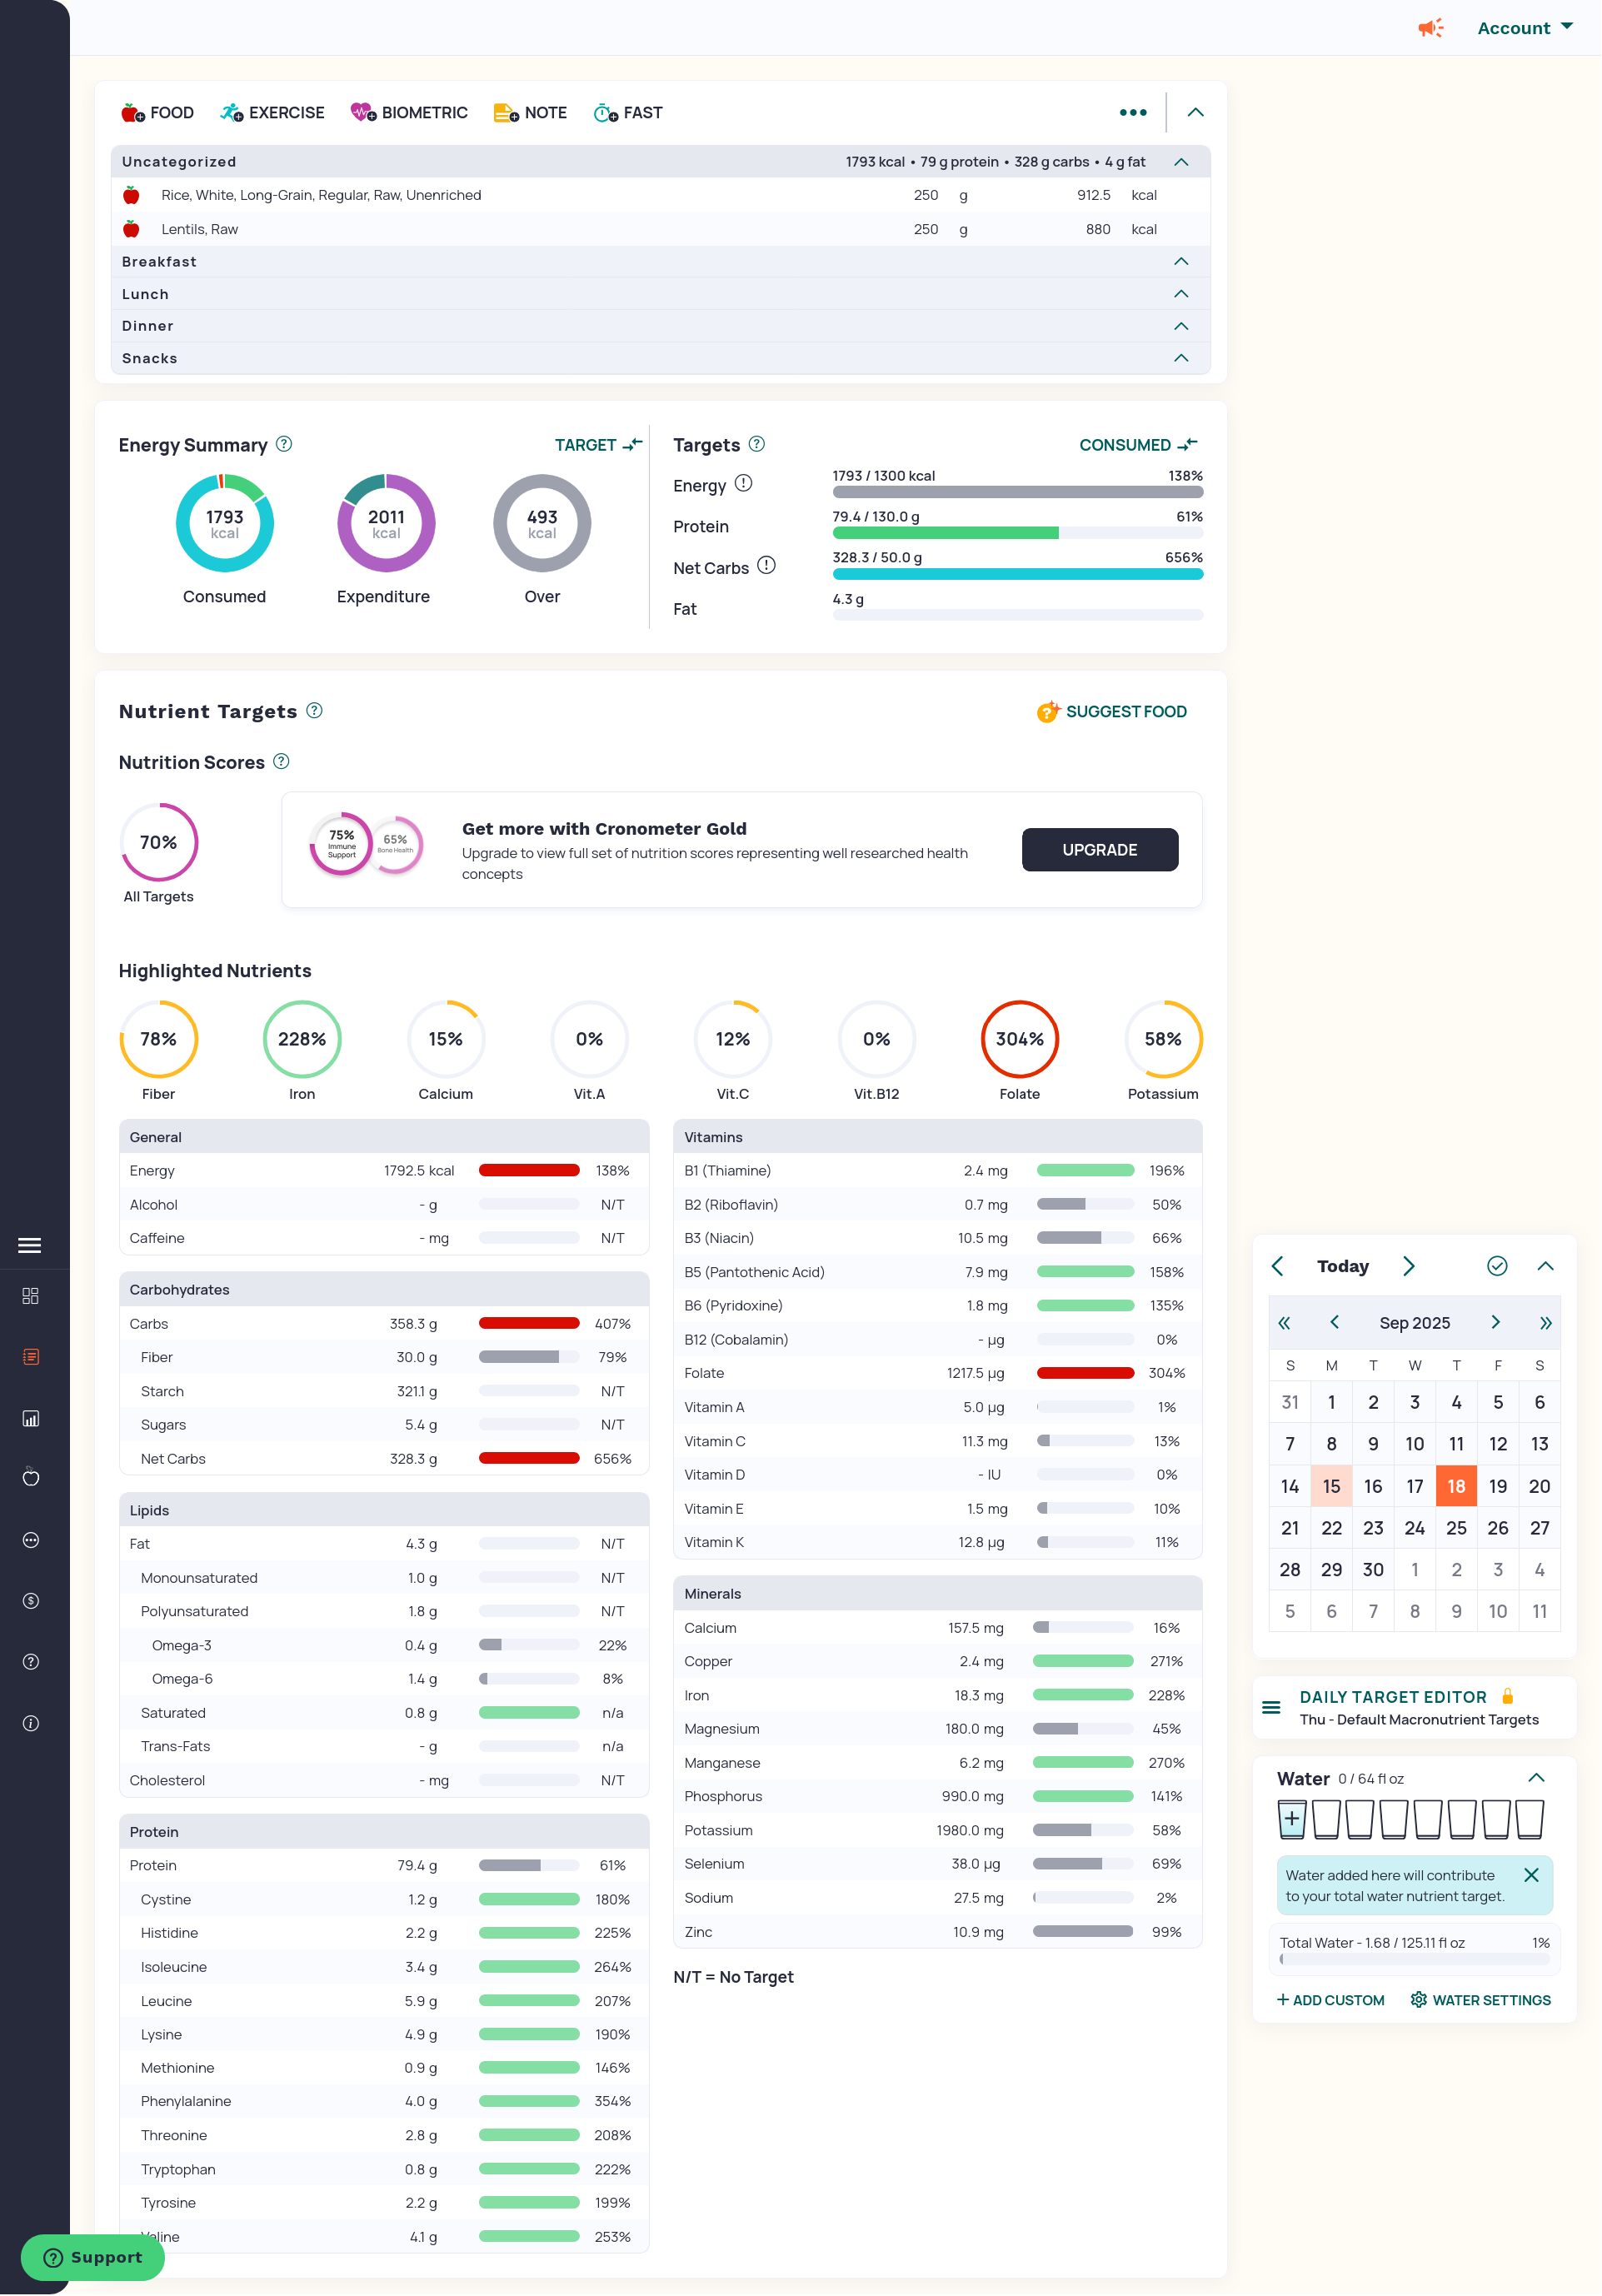Go to next day arrow
The height and width of the screenshot is (2296, 1602).
click(x=1409, y=1266)
